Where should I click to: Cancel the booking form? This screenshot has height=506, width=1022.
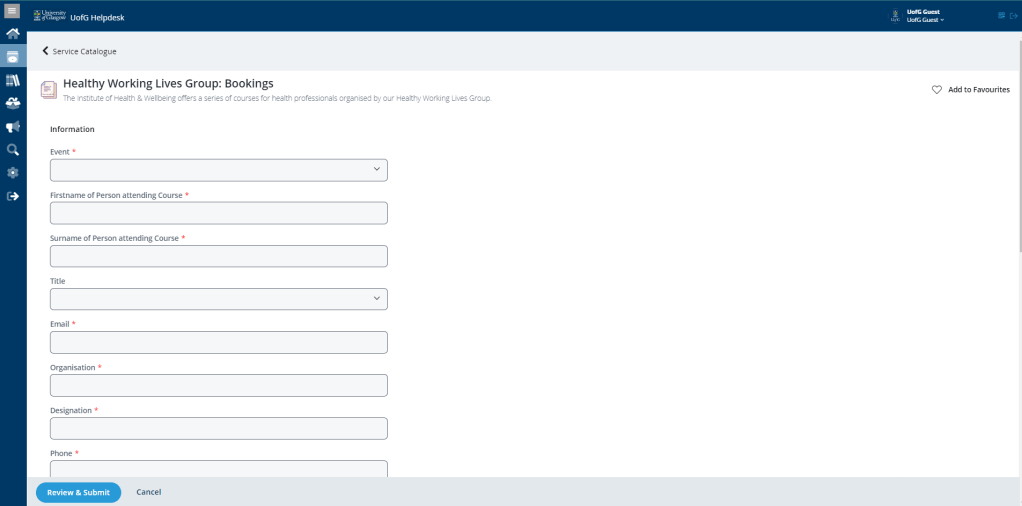(x=148, y=492)
